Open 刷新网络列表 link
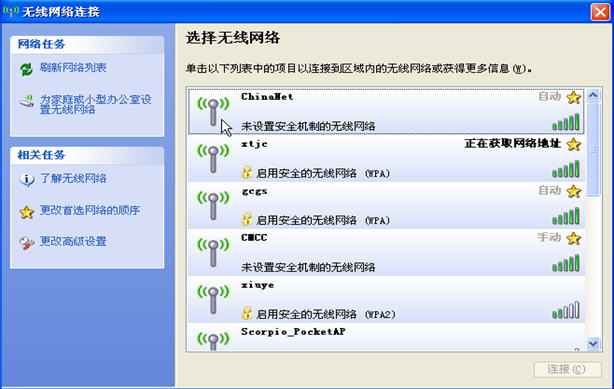This screenshot has height=389, width=614. [x=73, y=68]
